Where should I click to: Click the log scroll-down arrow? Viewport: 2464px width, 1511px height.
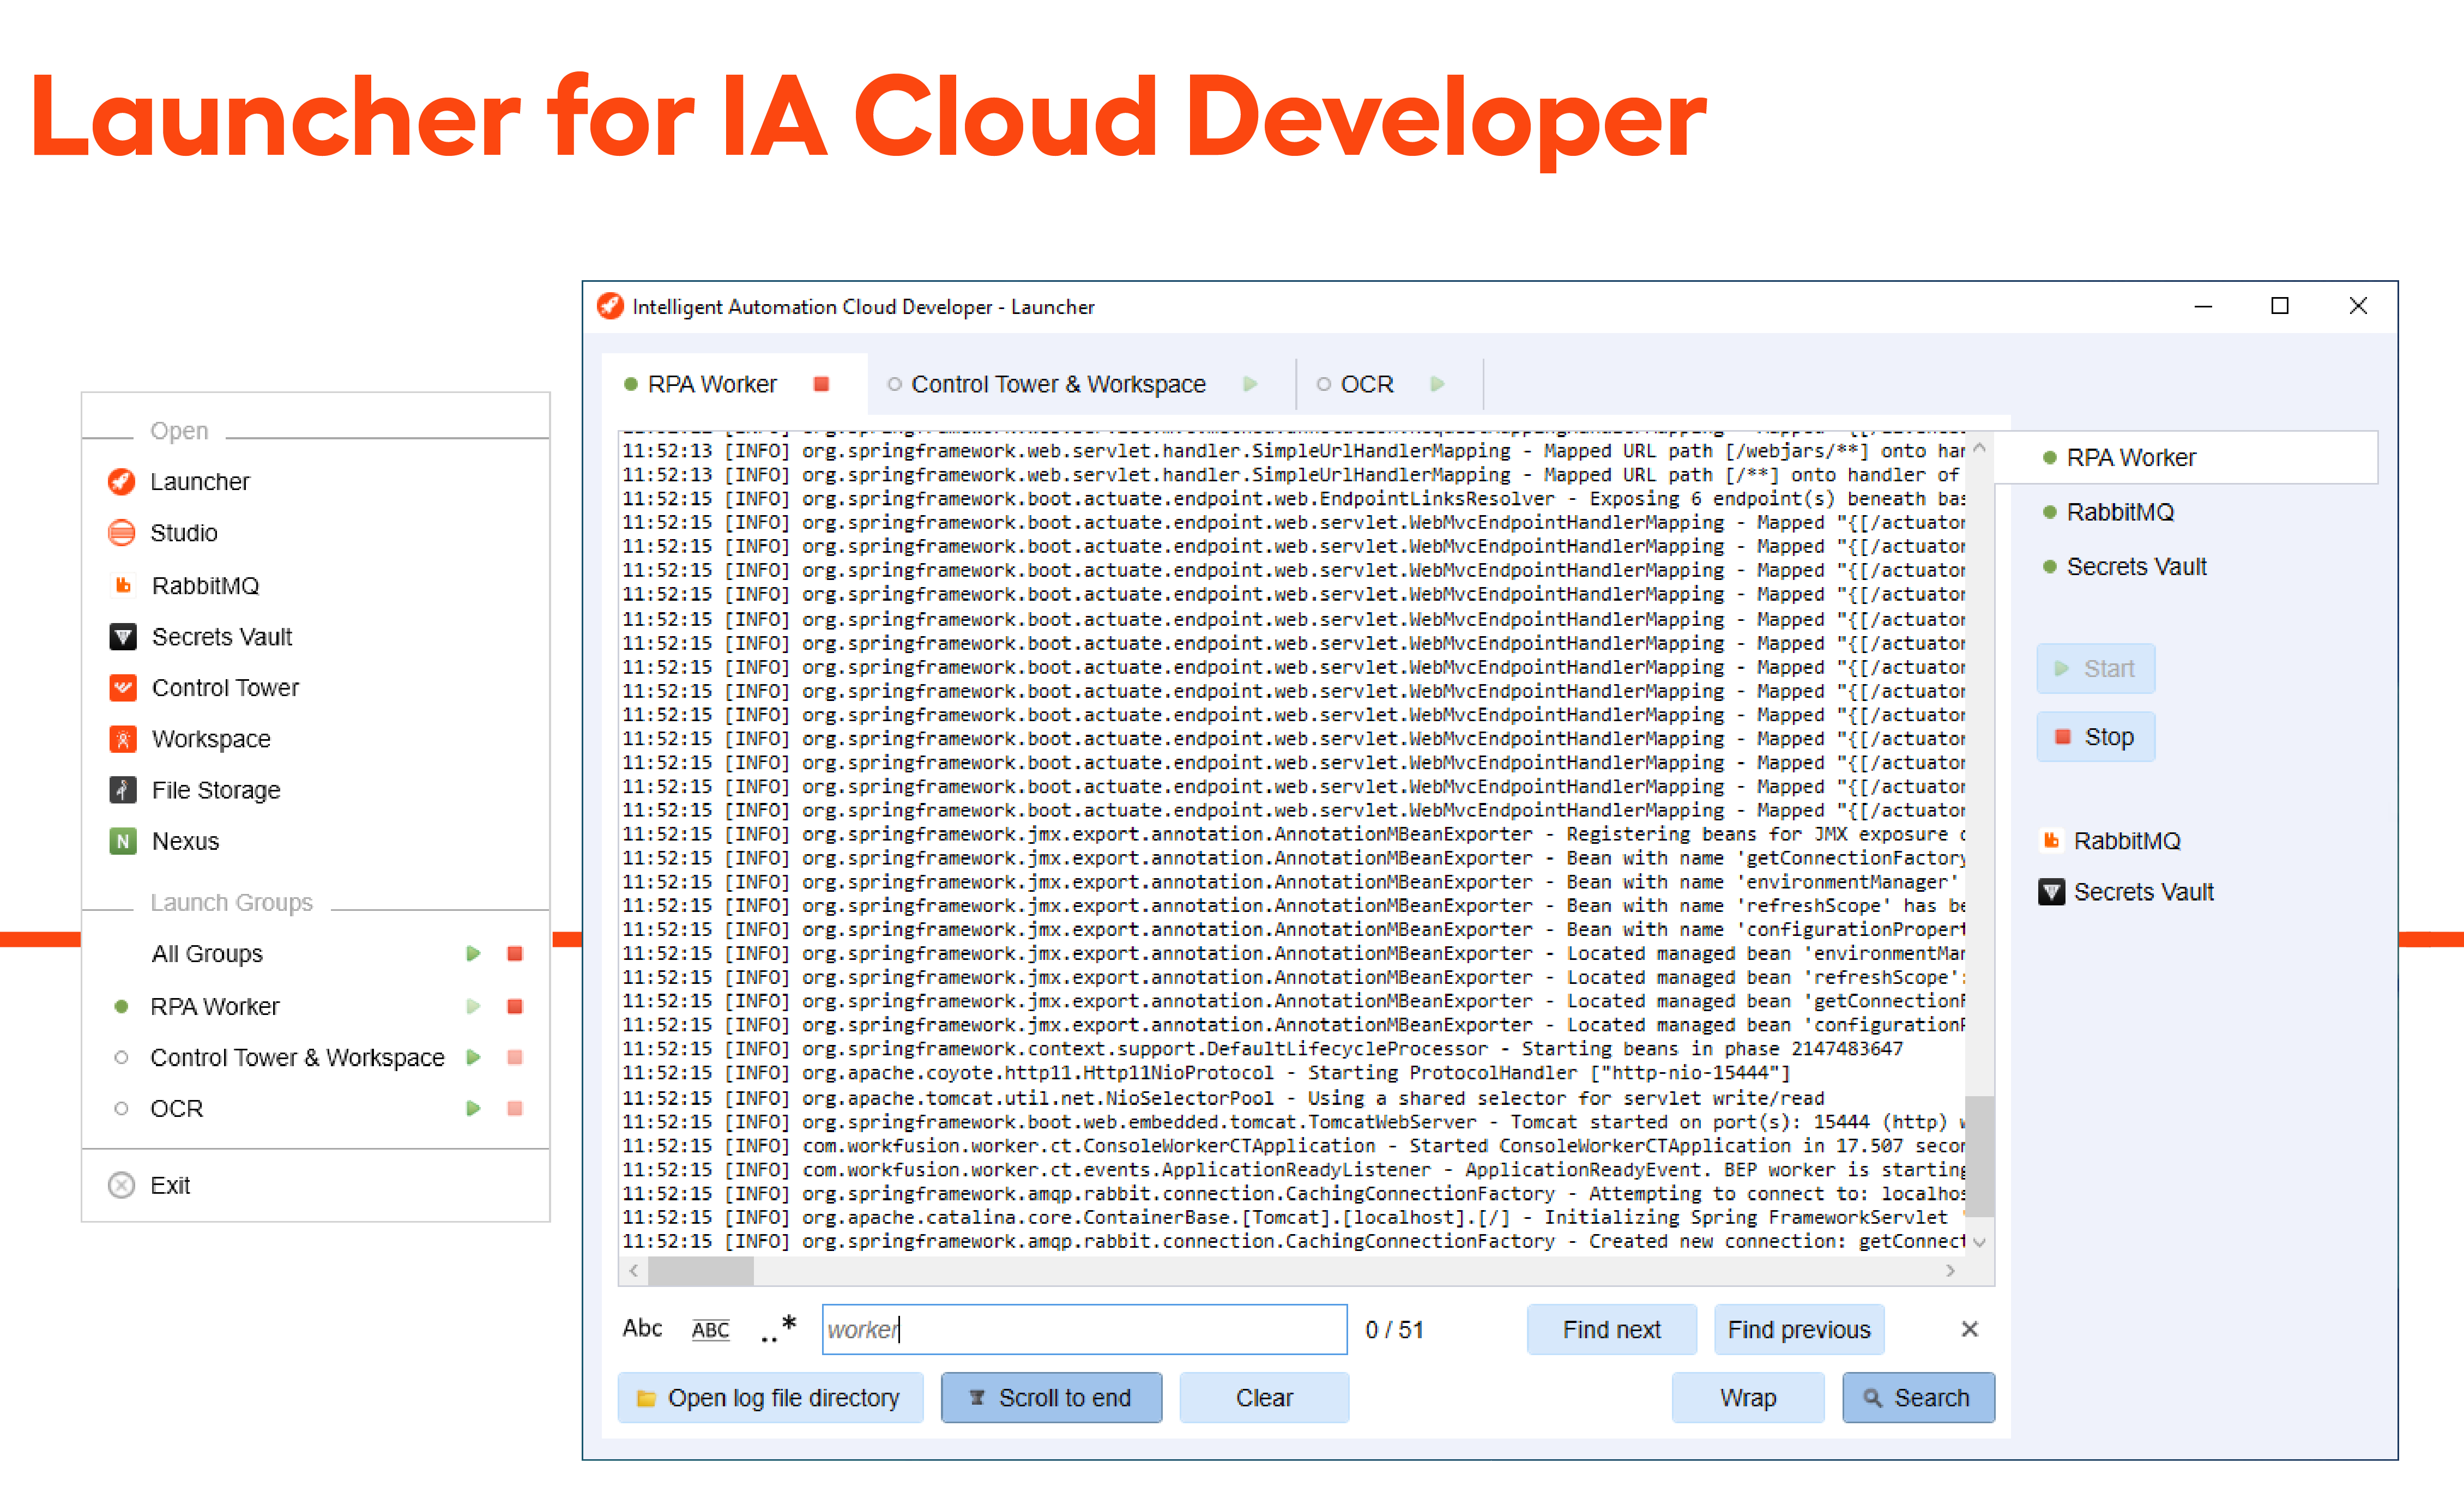[1980, 1242]
